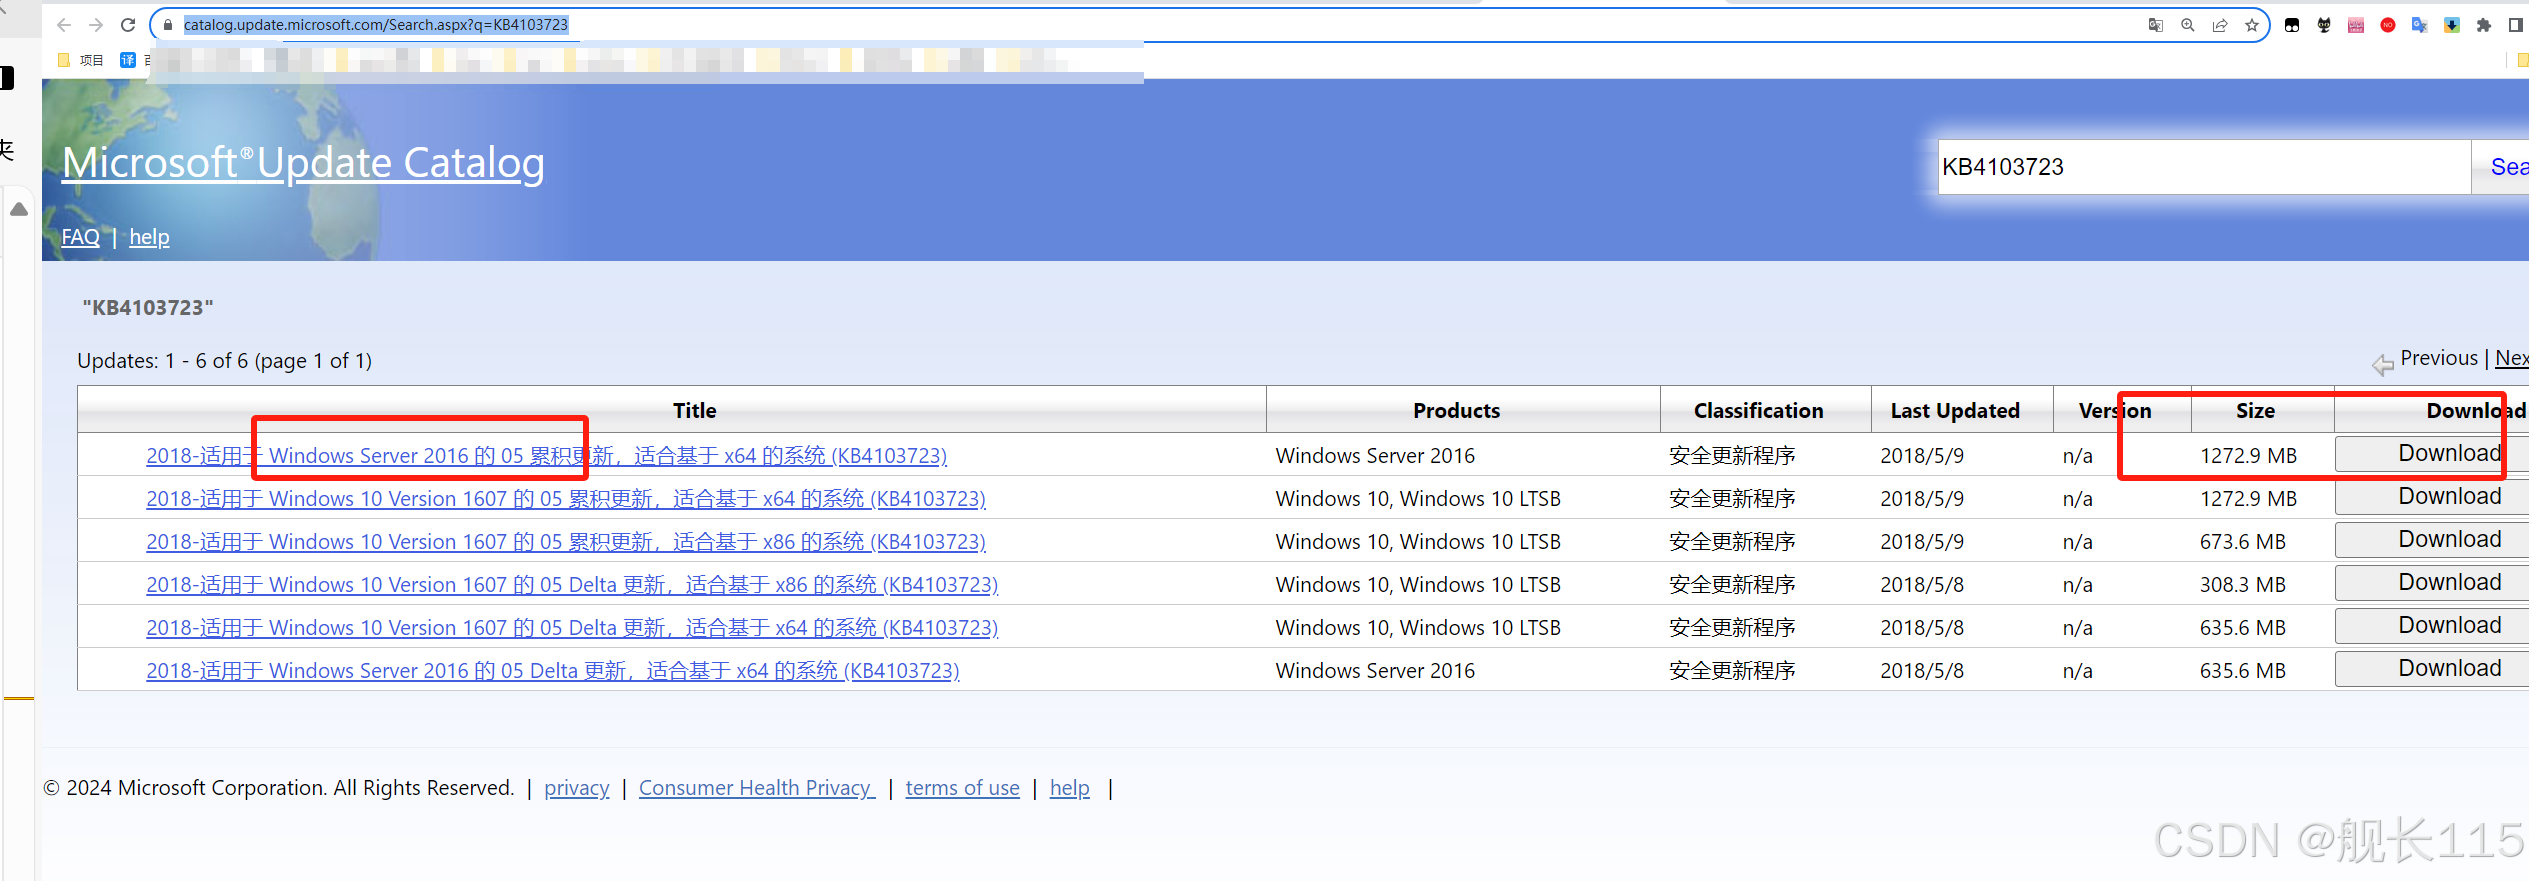Click the browser address bar URL

(x=375, y=25)
